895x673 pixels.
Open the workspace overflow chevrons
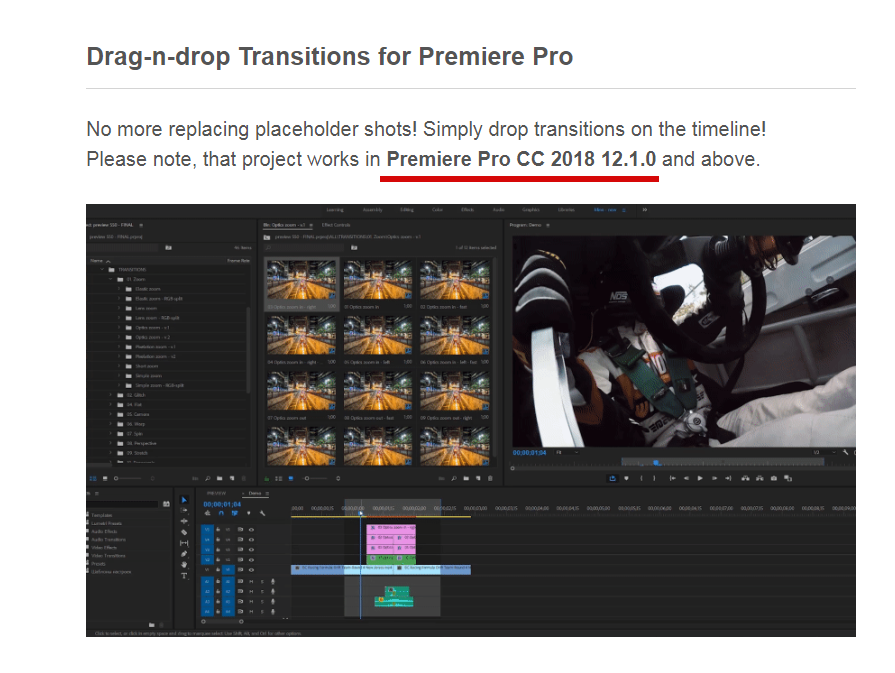(644, 210)
